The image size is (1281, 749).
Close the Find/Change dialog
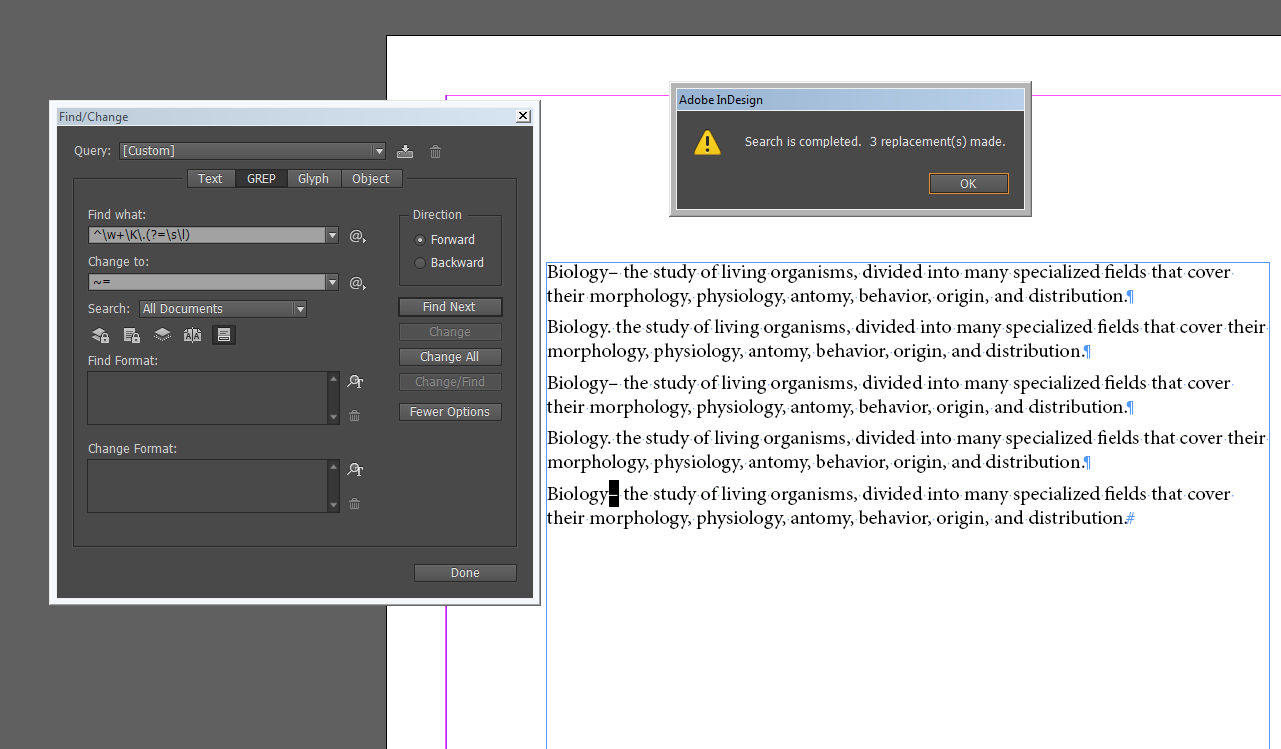click(x=523, y=117)
